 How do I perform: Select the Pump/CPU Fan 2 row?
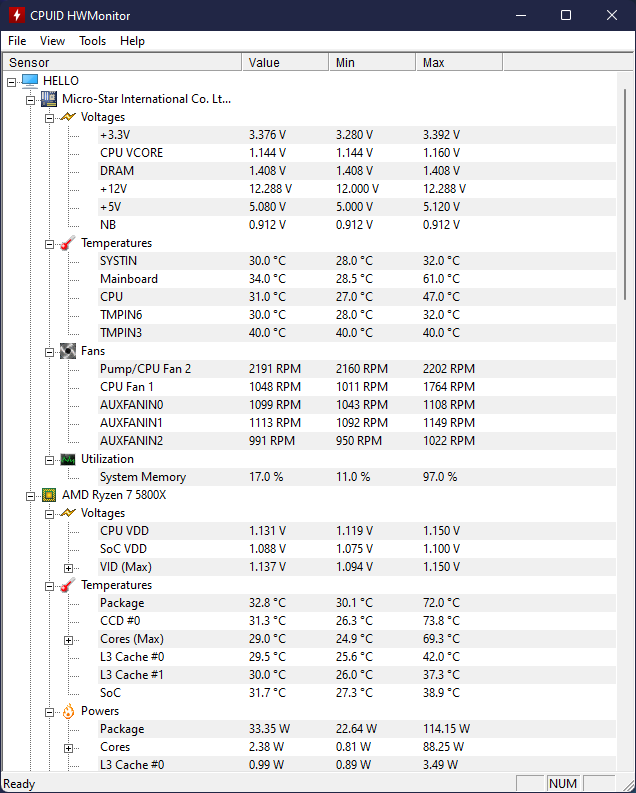coord(357,369)
